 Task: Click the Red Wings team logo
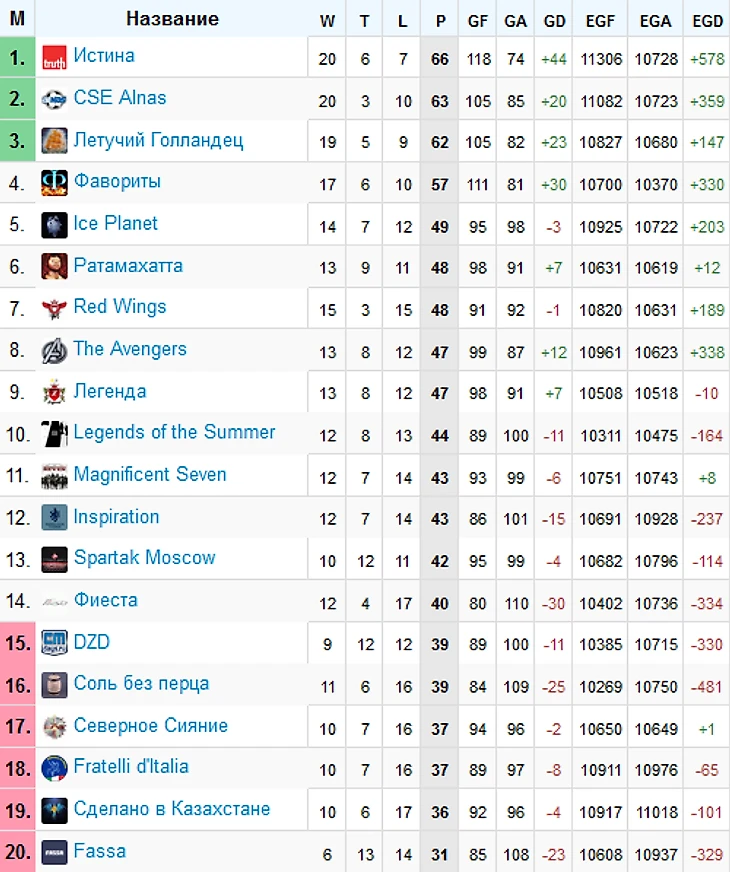tap(54, 309)
